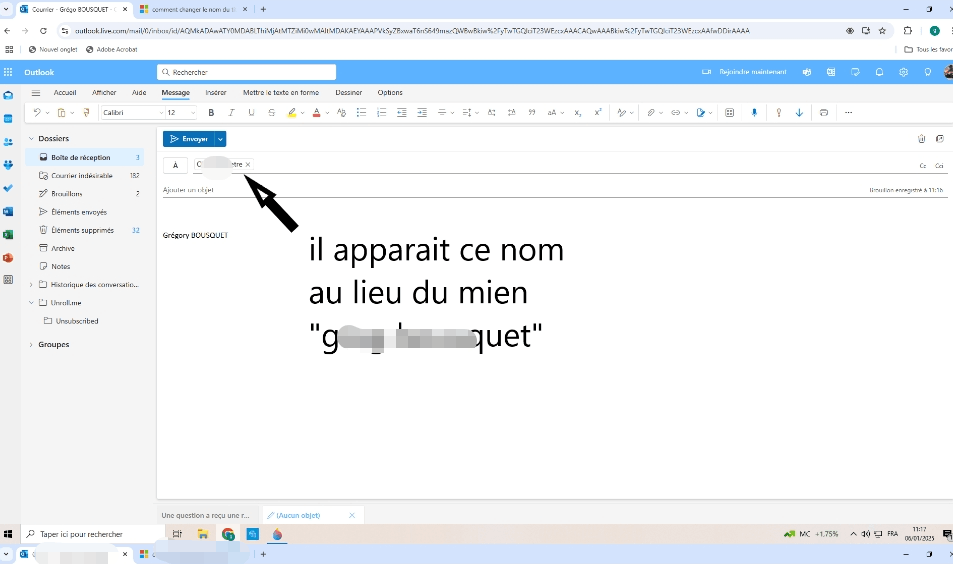Open the Envoyer dropdown arrow

pos(221,139)
